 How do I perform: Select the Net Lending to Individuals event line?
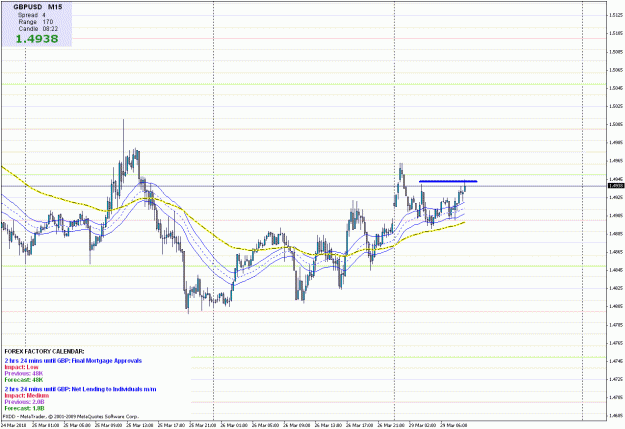[81, 389]
